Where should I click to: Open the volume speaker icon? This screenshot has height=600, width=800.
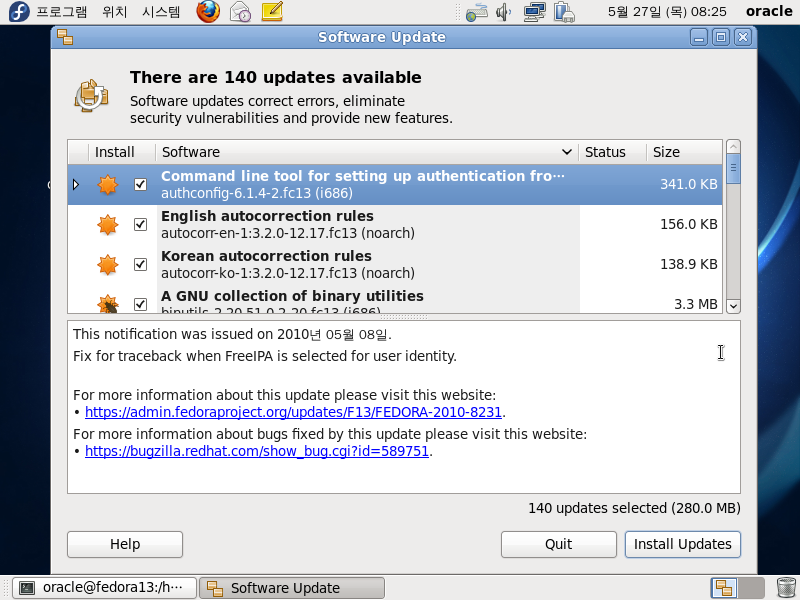(x=504, y=12)
